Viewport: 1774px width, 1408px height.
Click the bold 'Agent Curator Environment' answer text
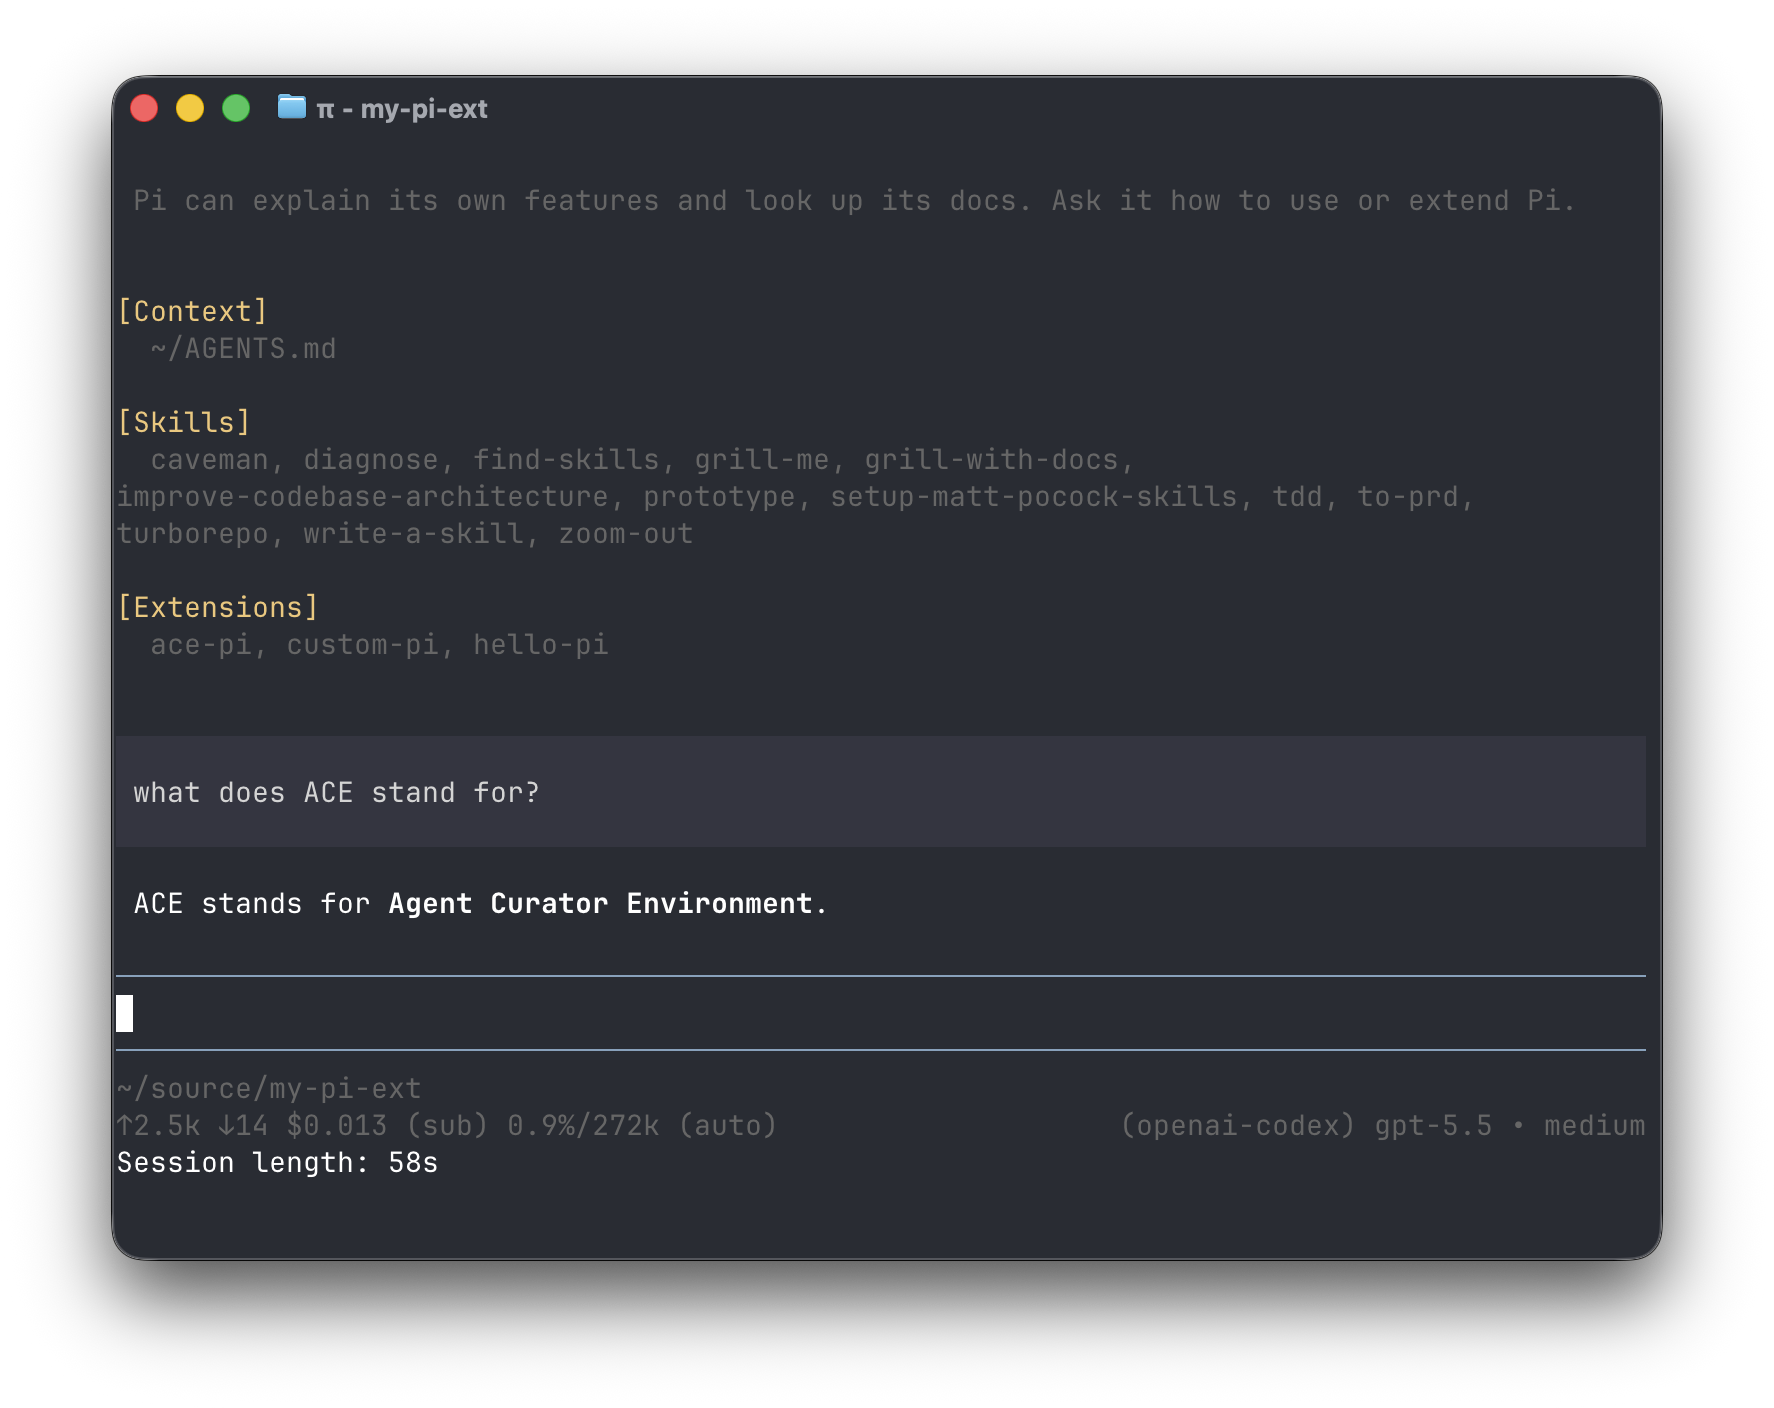click(x=600, y=904)
